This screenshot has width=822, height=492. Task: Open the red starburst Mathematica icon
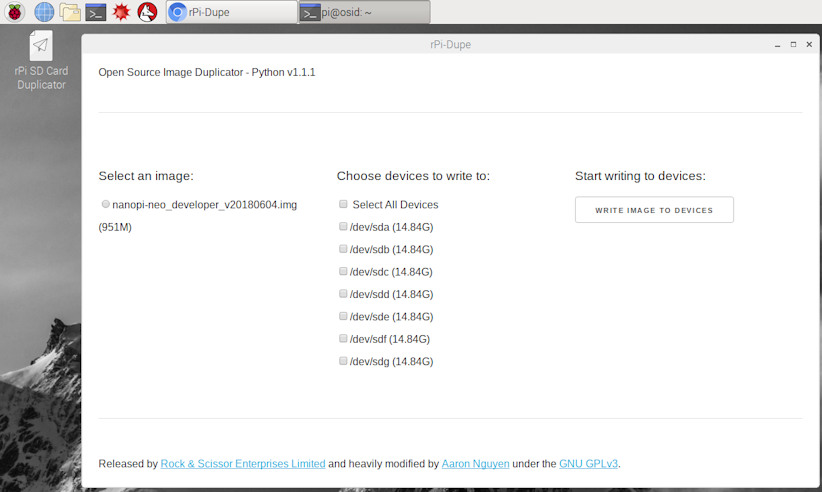pyautogui.click(x=122, y=12)
